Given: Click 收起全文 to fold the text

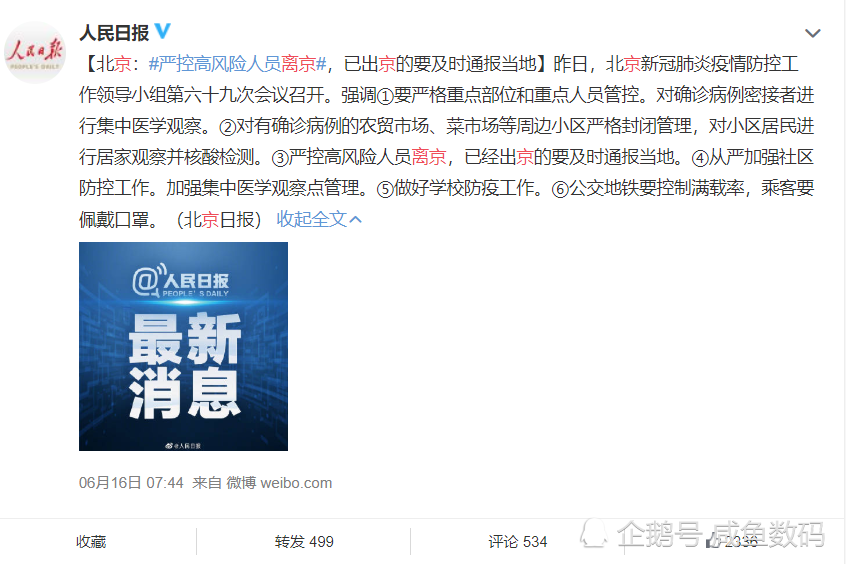Looking at the screenshot, I should coord(311,219).
